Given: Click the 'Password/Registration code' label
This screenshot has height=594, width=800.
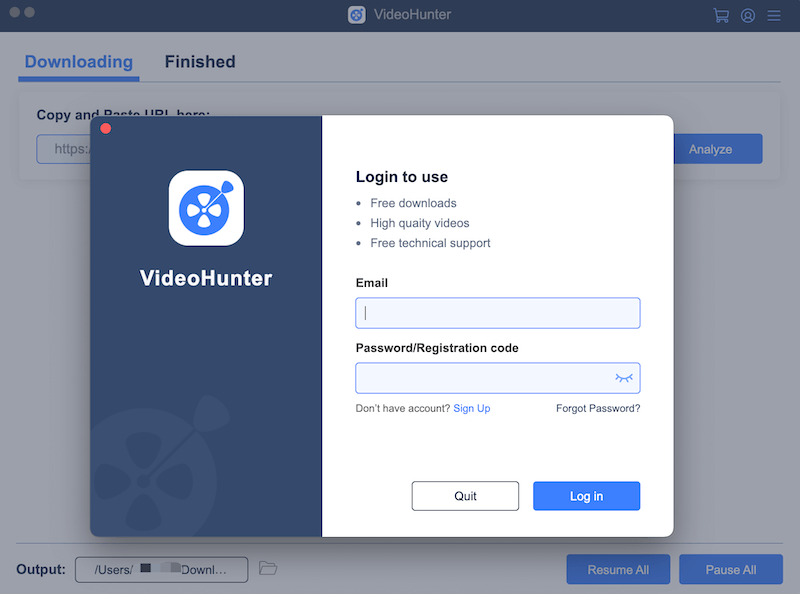Looking at the screenshot, I should point(437,348).
